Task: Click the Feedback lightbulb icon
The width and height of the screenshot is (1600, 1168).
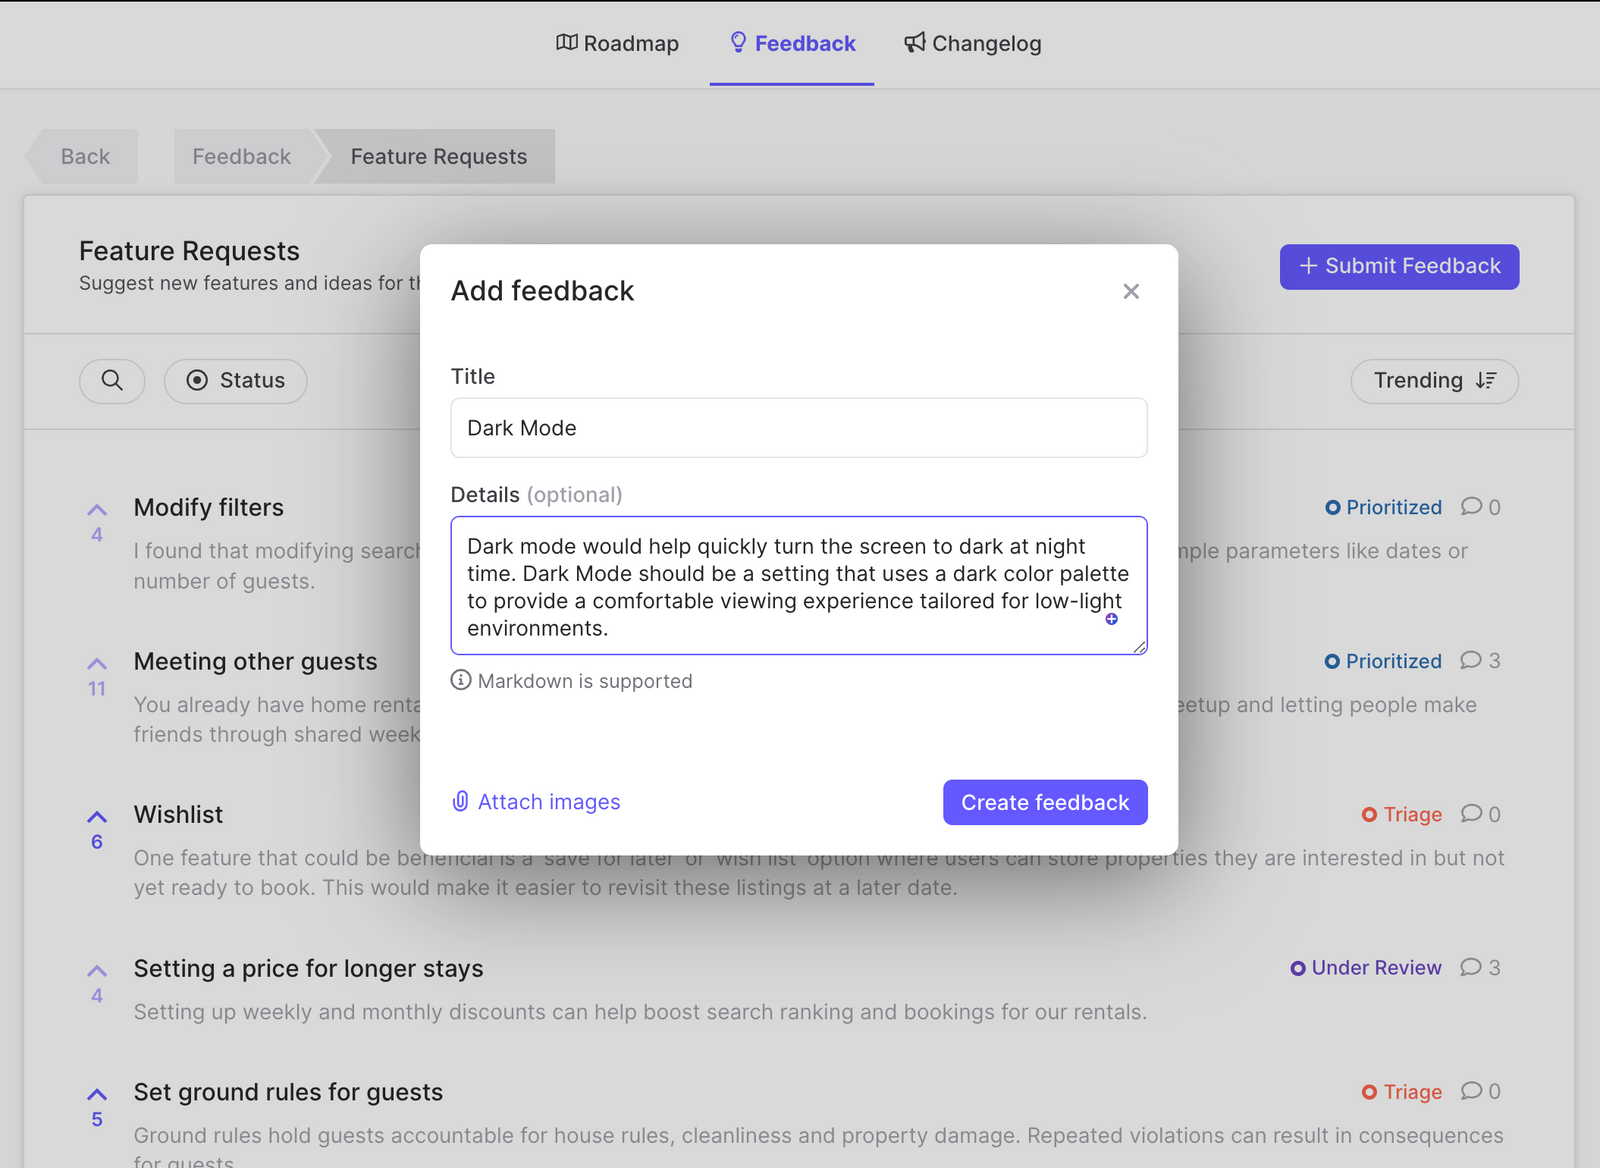Action: tap(737, 43)
